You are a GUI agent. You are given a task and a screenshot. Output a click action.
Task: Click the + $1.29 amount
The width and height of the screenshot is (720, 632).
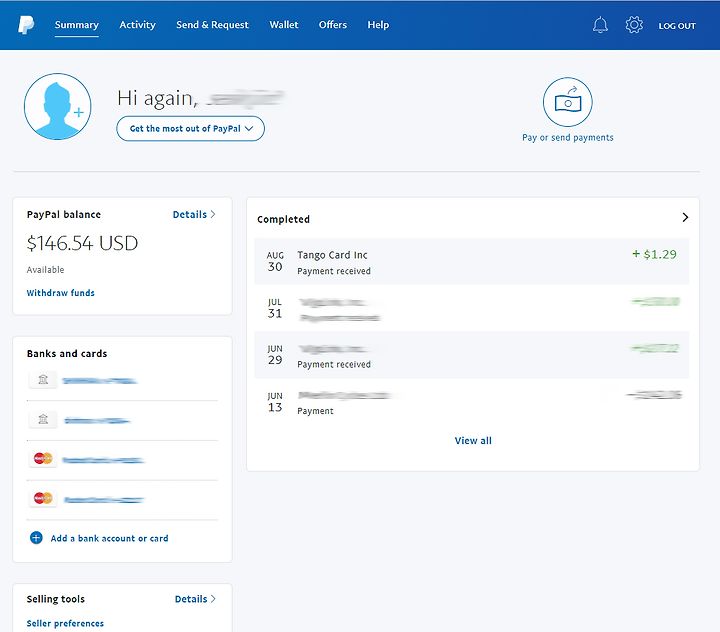[654, 254]
